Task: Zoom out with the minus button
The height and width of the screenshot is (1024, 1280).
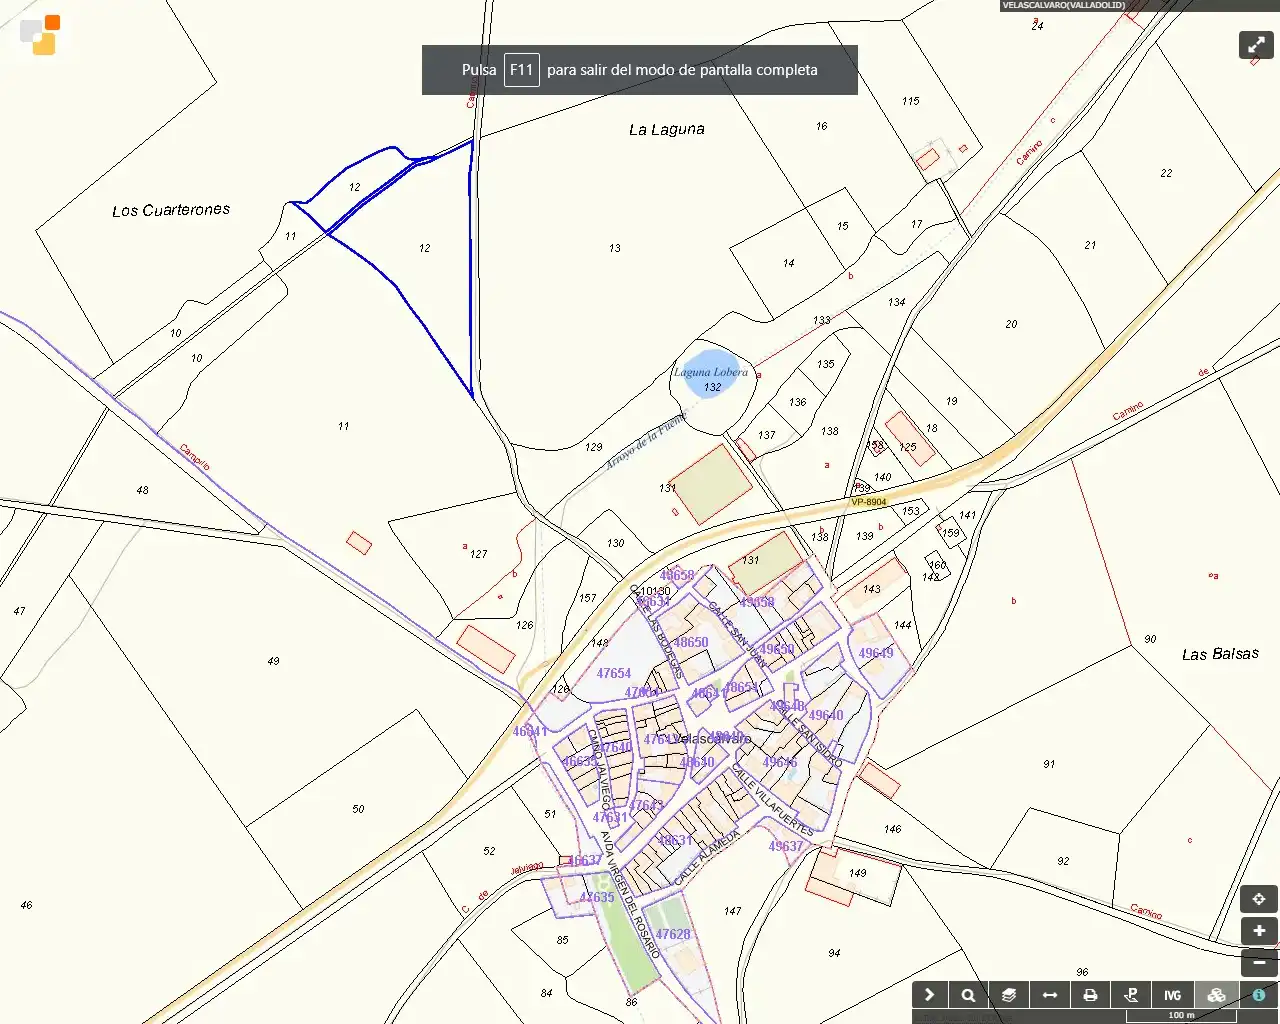Action: (1259, 963)
